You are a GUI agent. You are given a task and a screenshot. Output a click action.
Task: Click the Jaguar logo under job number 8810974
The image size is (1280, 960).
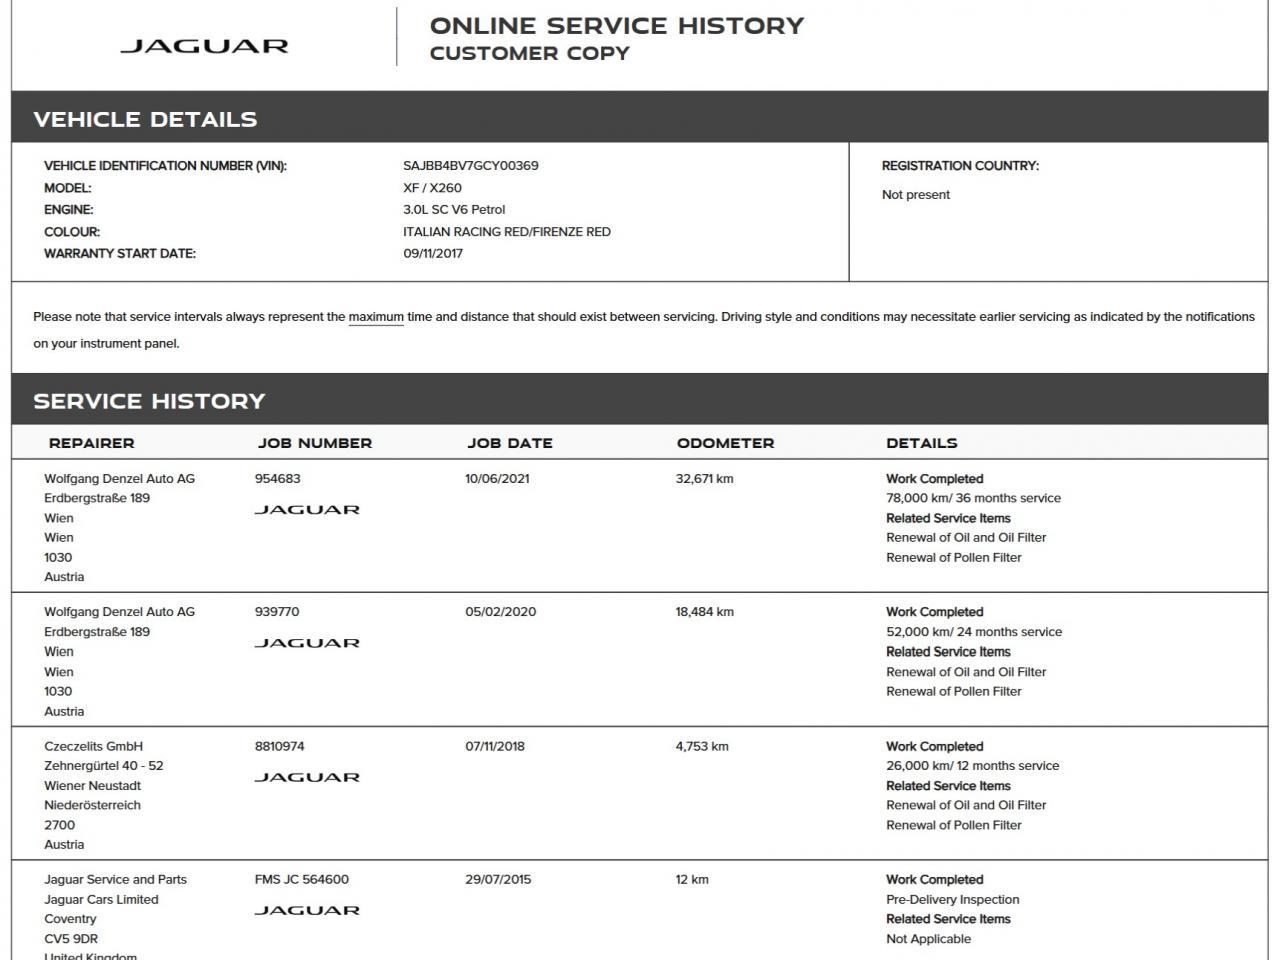point(307,777)
